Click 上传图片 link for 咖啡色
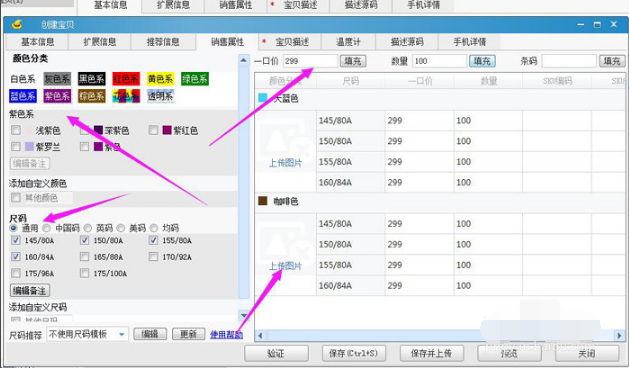Screen dimensions: 629x368 (x=285, y=266)
